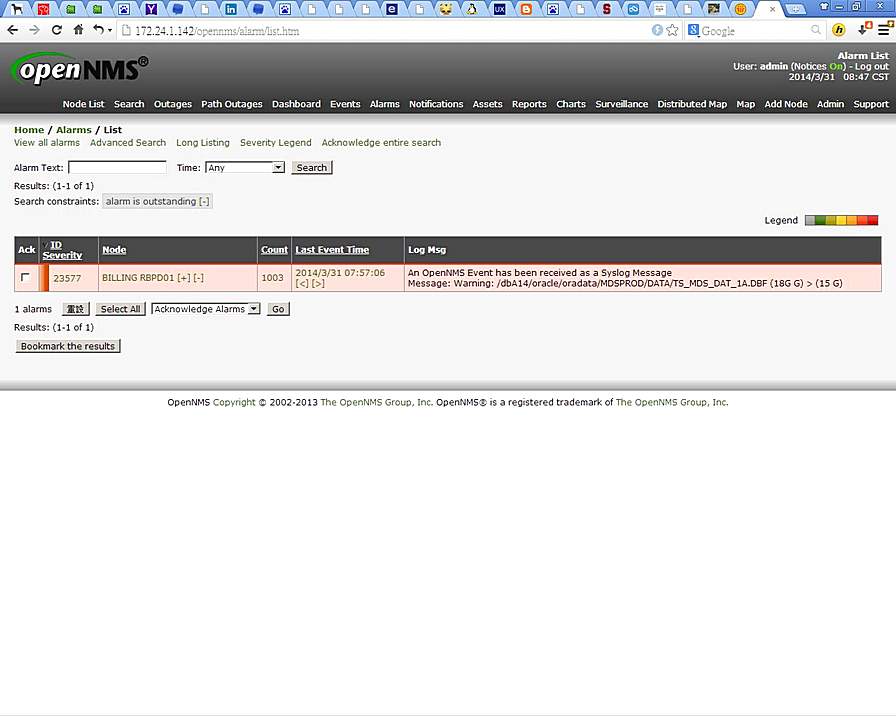Open Node List in the navigation bar
Image resolution: width=896 pixels, height=717 pixels.
[83, 104]
